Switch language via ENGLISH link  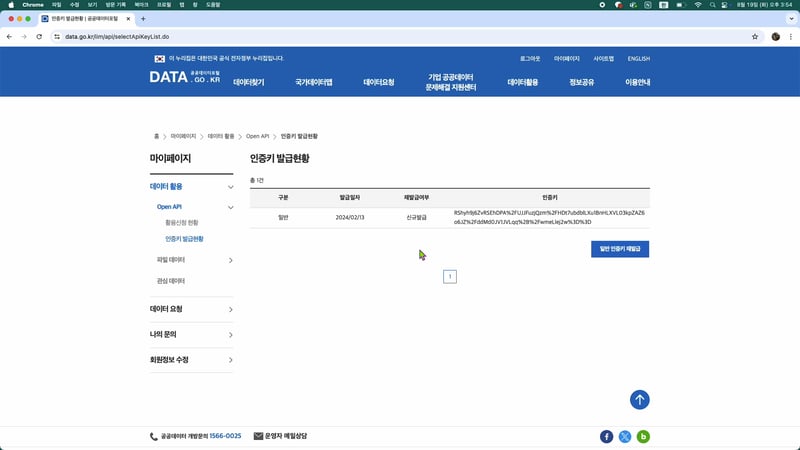638,59
